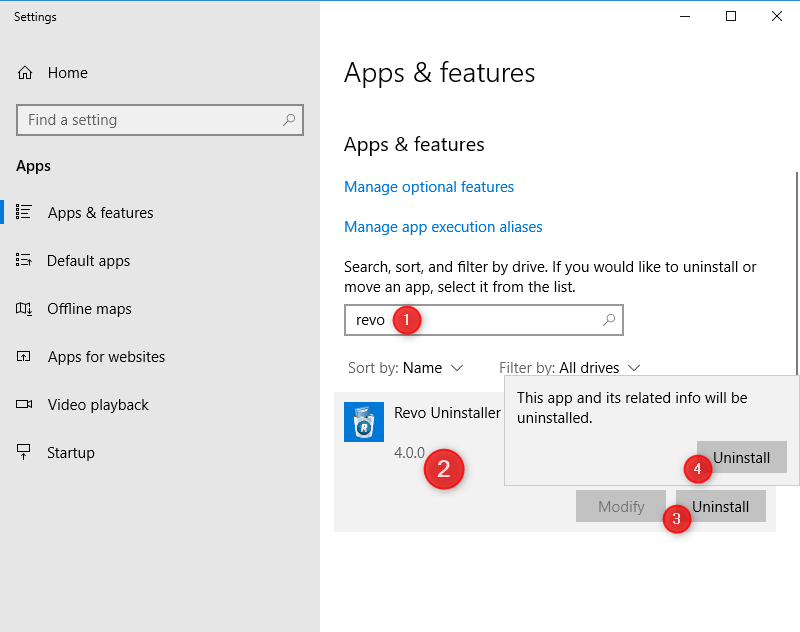Image resolution: width=800 pixels, height=632 pixels.
Task: Click the Home house icon
Action: tap(24, 73)
